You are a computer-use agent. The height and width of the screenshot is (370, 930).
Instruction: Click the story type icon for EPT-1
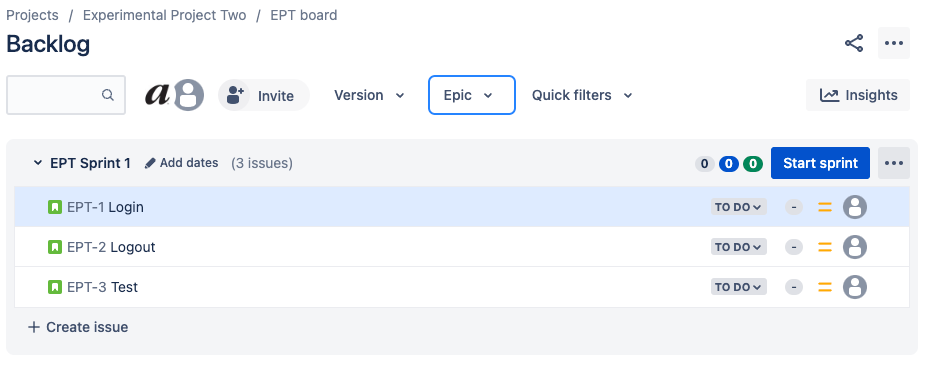(x=55, y=207)
